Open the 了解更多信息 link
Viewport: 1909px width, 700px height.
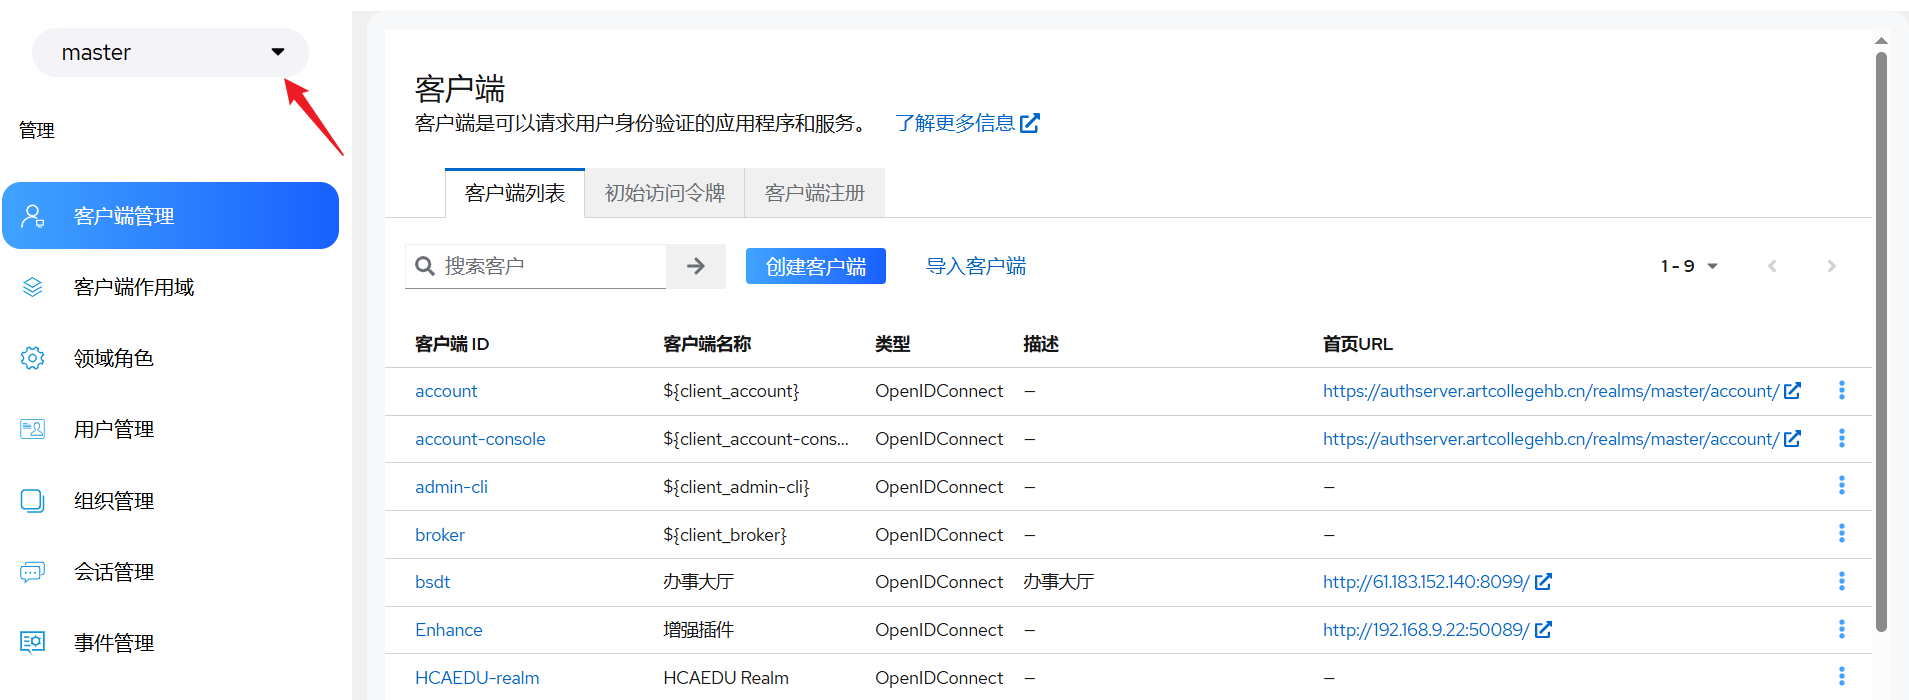(x=967, y=123)
